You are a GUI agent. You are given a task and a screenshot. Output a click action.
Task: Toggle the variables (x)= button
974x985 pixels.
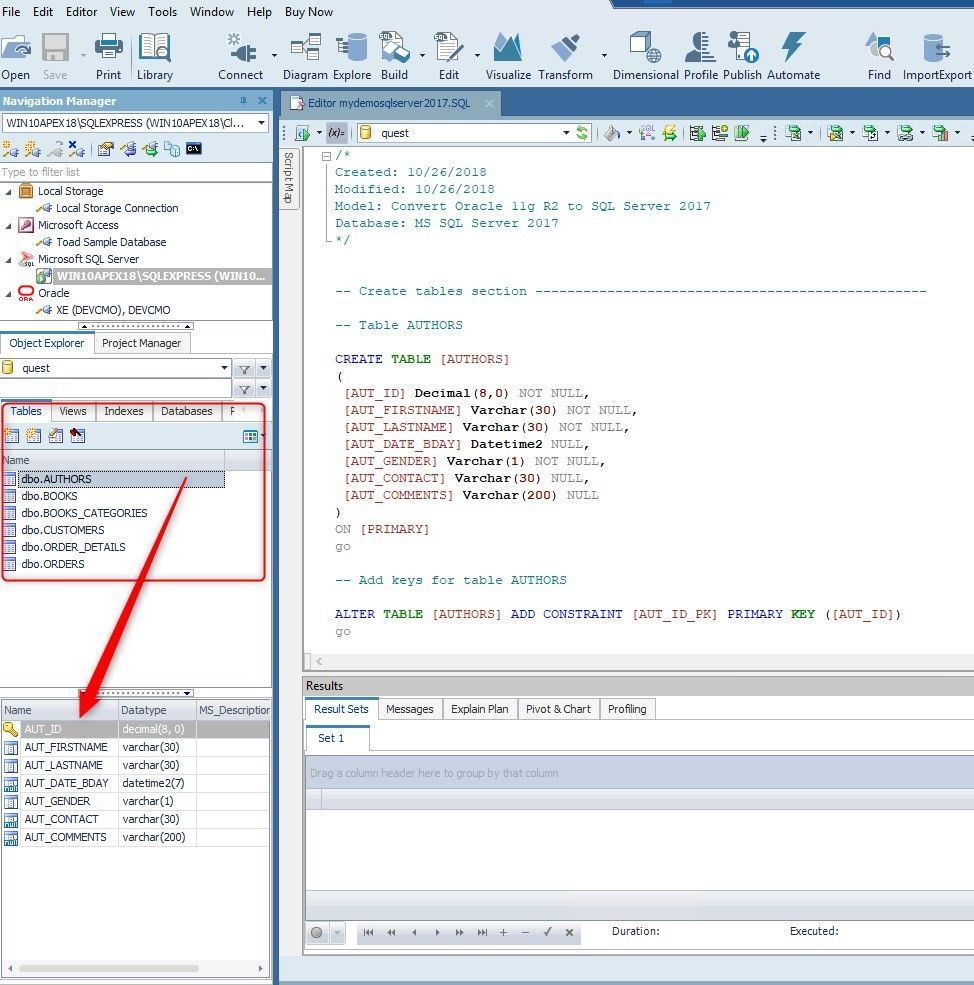coord(336,133)
